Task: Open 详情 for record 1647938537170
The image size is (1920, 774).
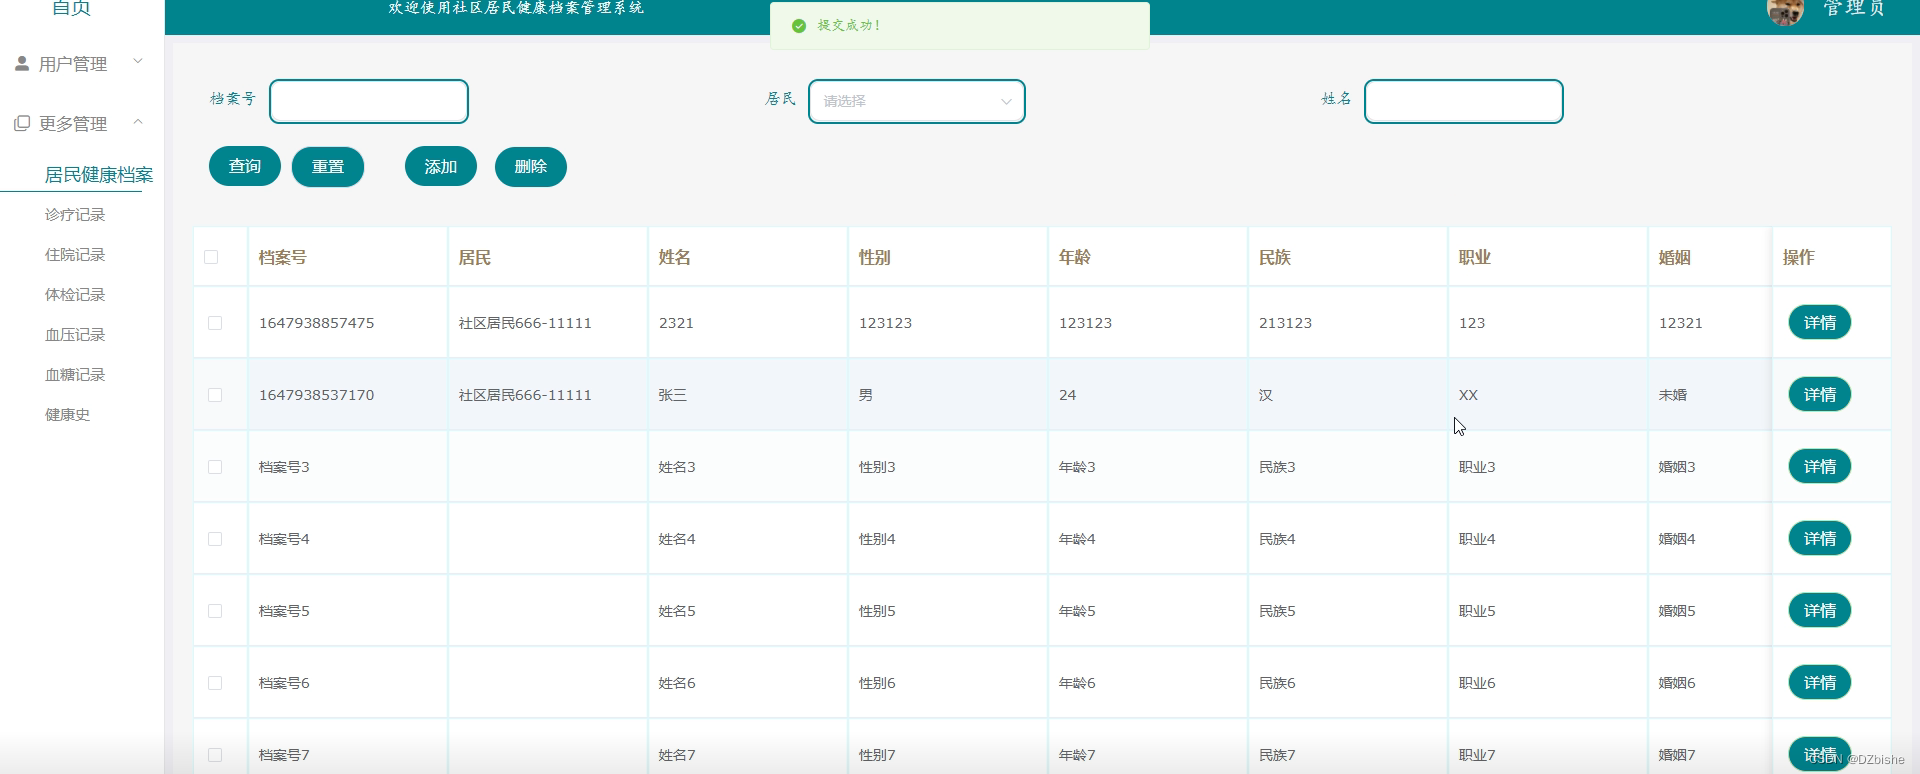Action: pos(1820,395)
